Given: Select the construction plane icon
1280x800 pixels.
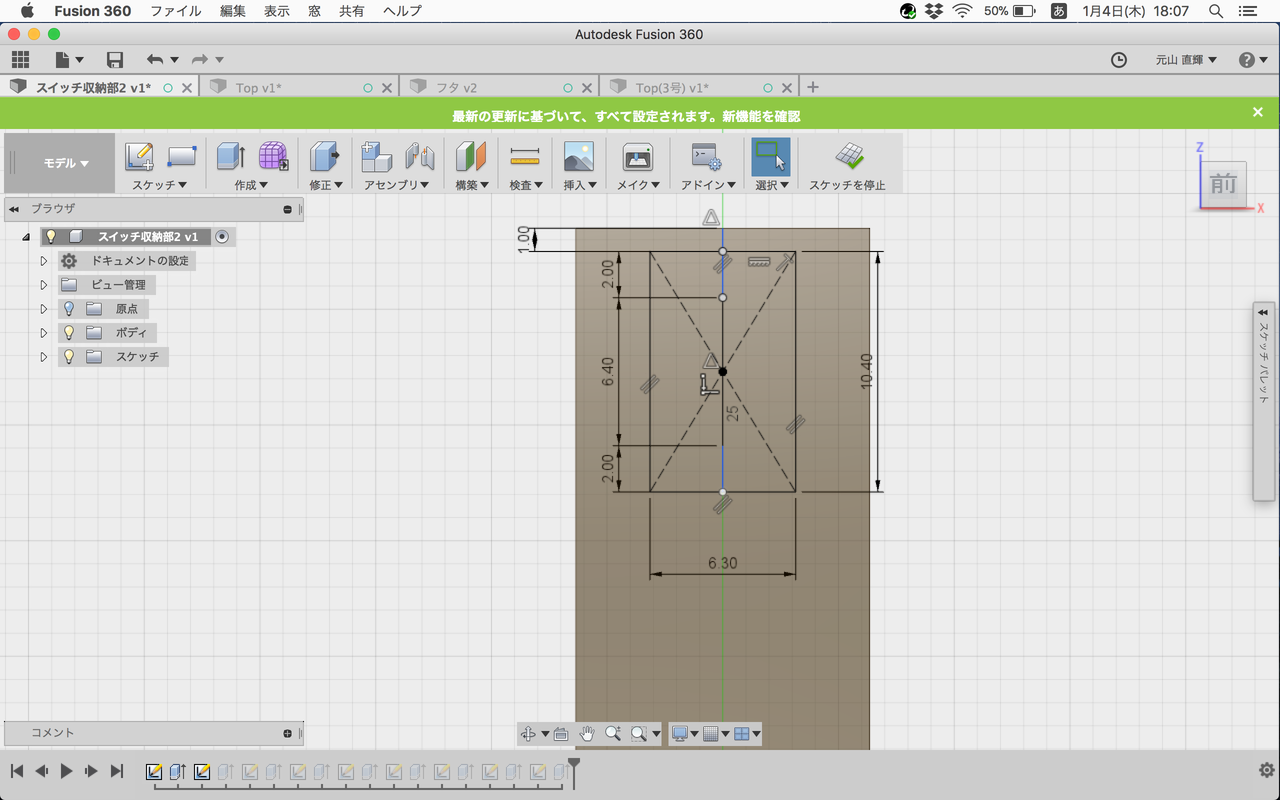Looking at the screenshot, I should [x=471, y=157].
